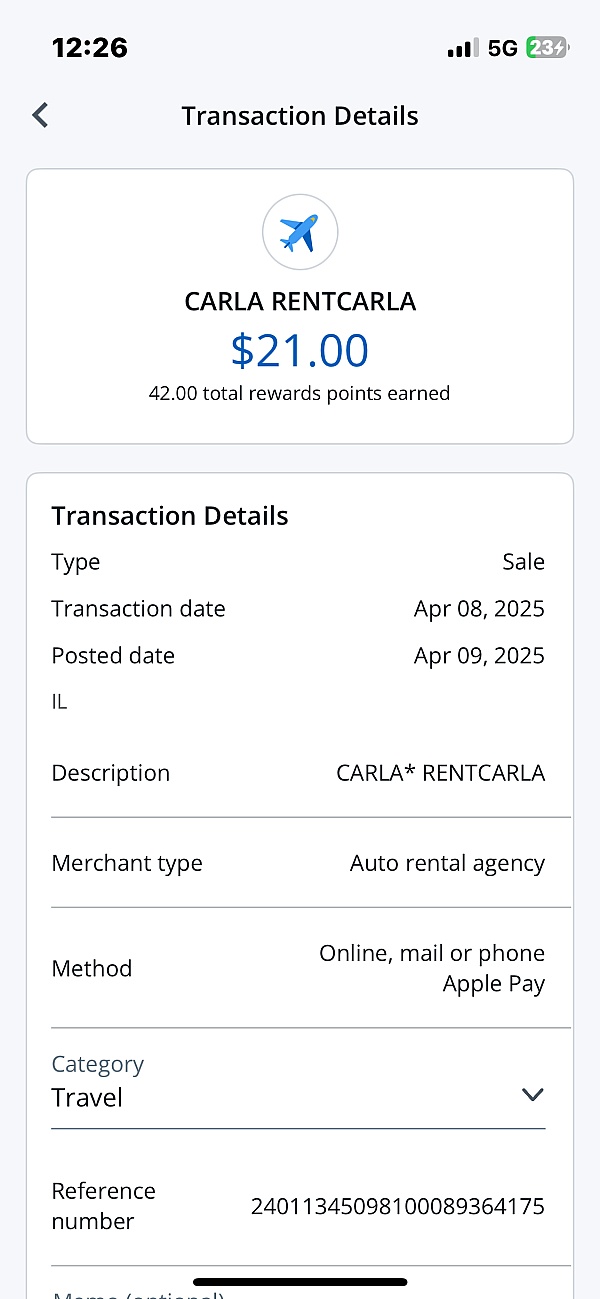This screenshot has height=1299, width=600.
Task: Tap the Memo (optional) field
Action: click(298, 1290)
